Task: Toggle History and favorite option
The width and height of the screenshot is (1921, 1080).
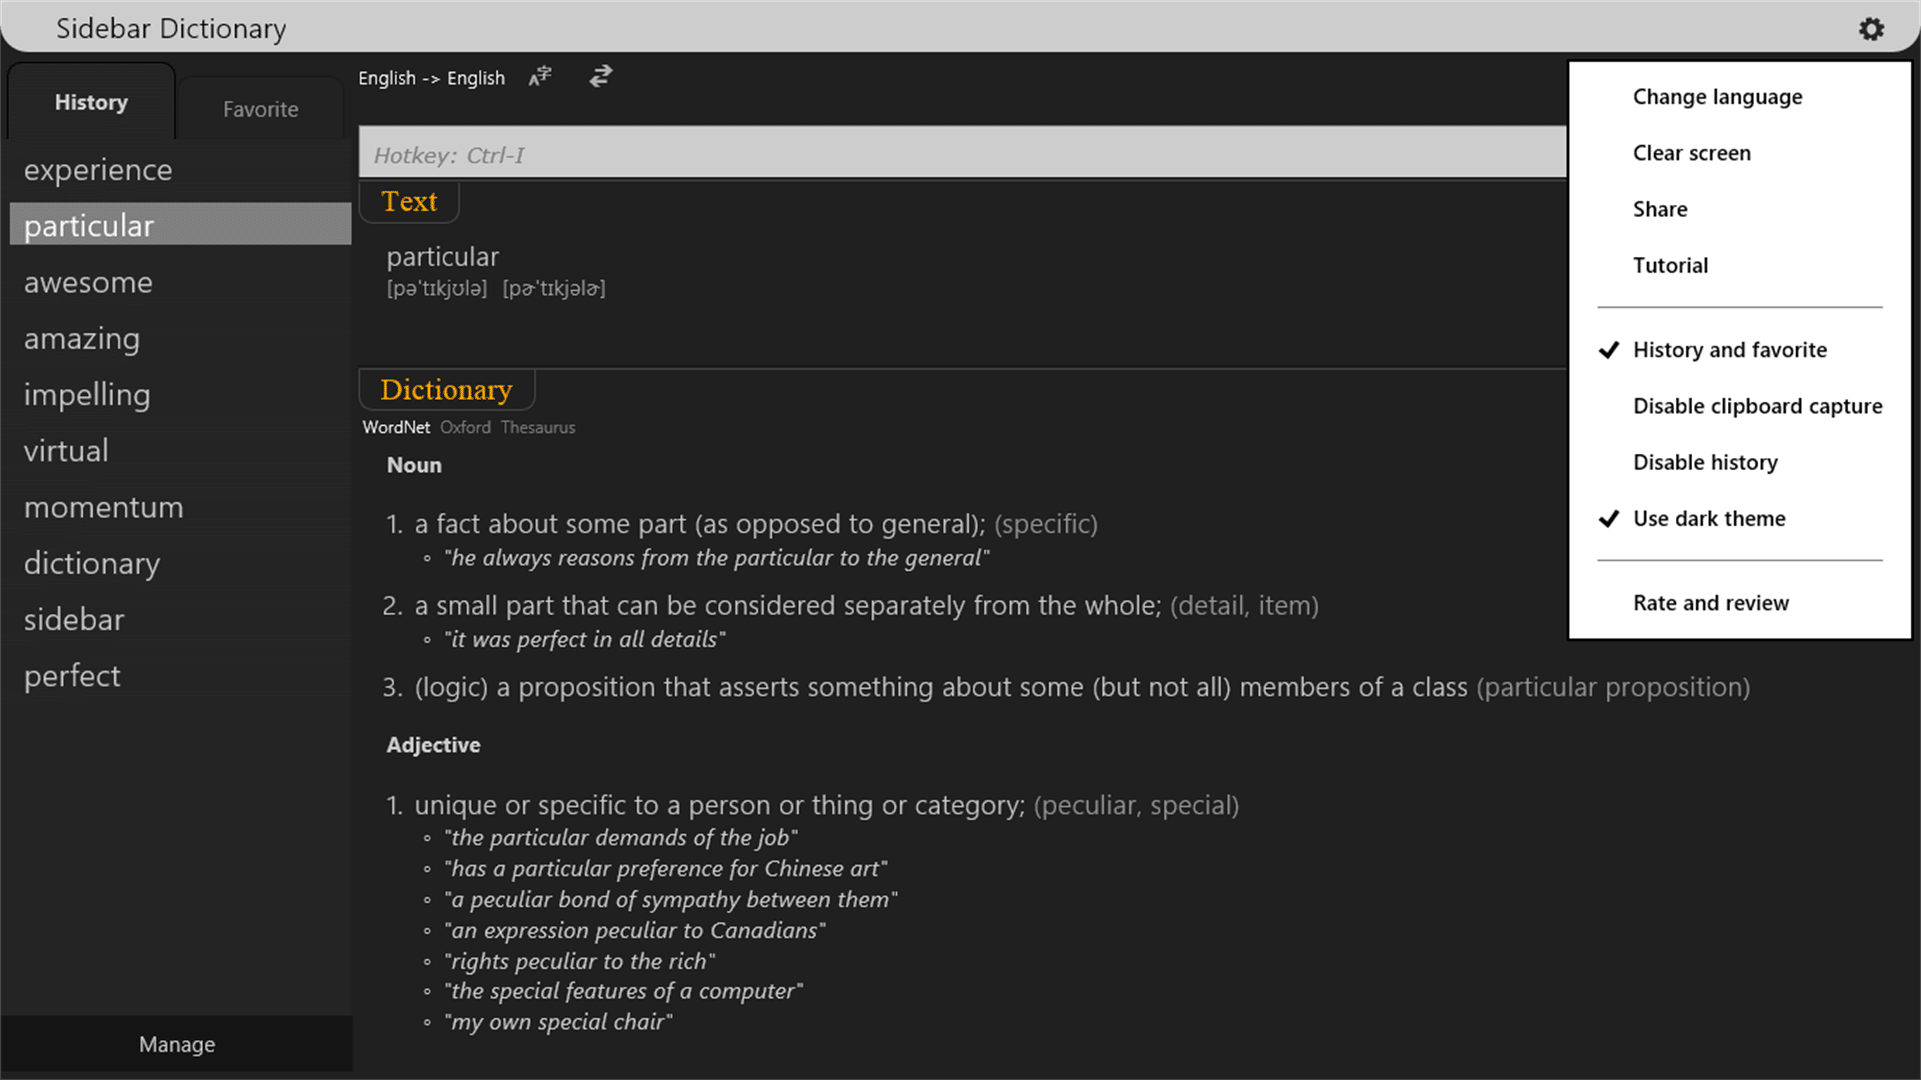Action: tap(1730, 348)
